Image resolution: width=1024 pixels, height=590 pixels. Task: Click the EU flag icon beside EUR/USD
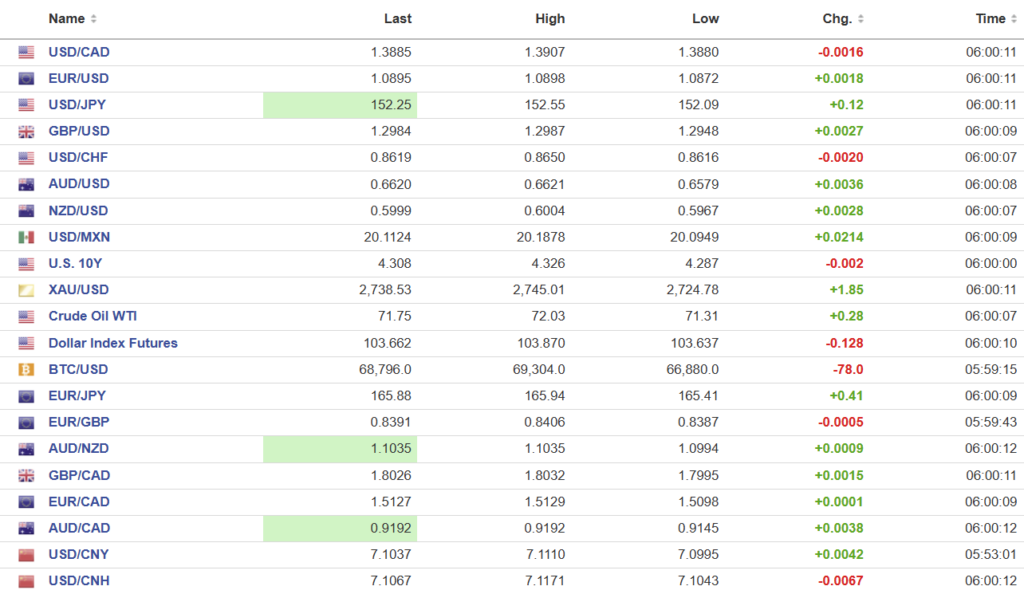tap(26, 79)
